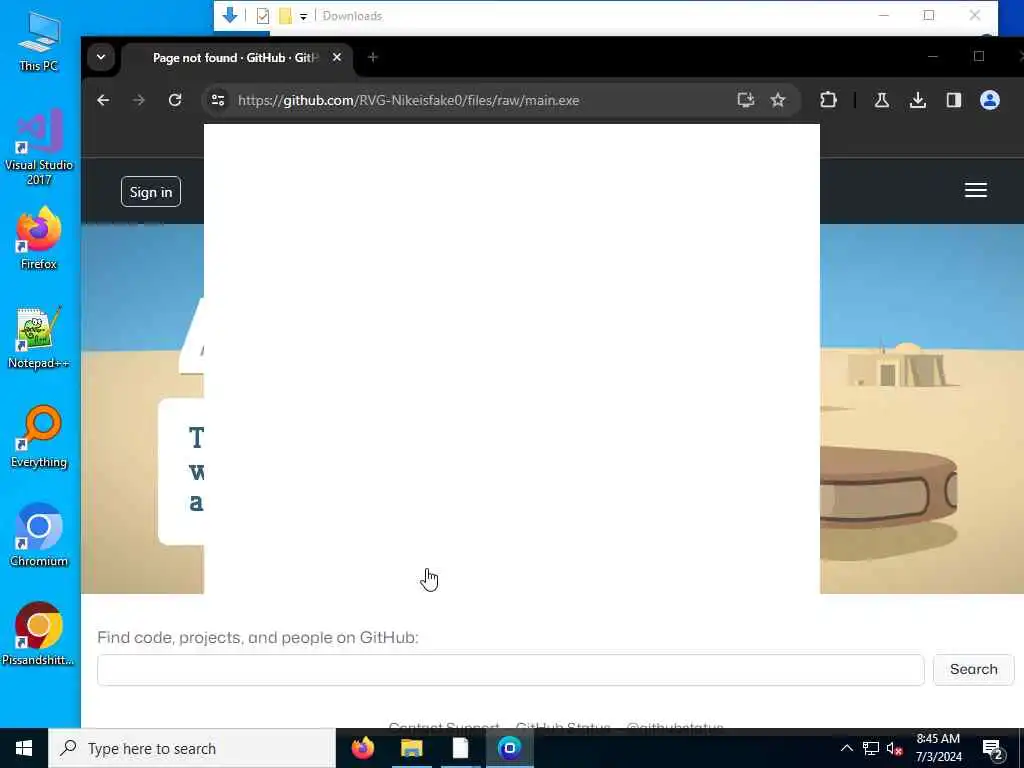Open the Windows Start menu

click(24, 748)
